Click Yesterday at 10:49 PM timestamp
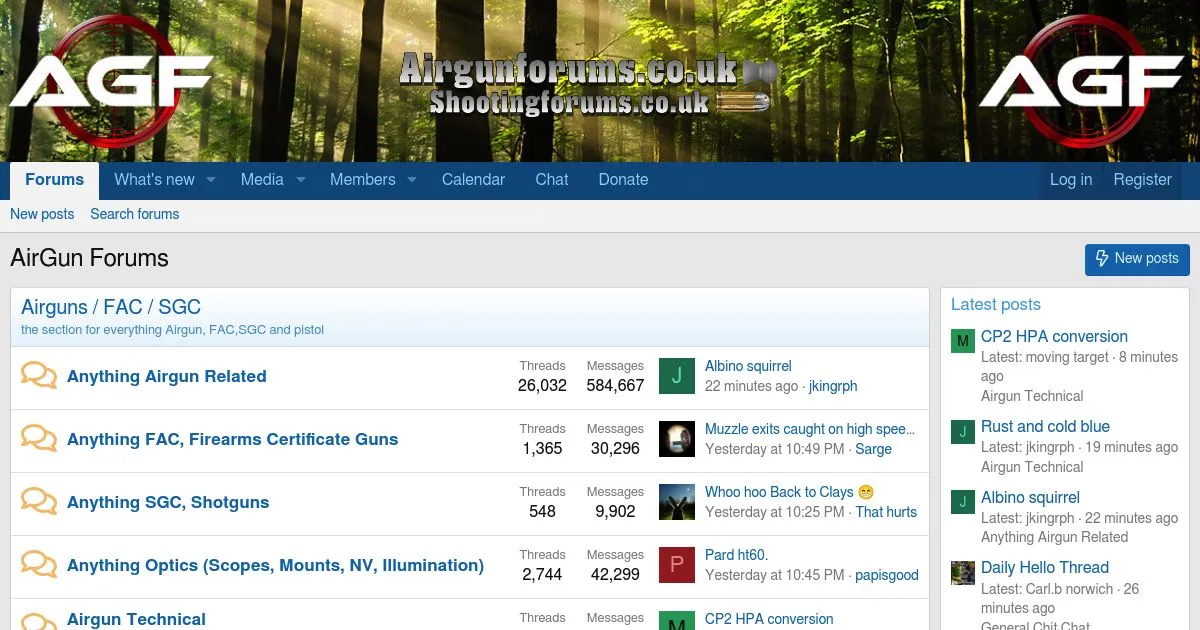The height and width of the screenshot is (630, 1200). click(x=775, y=449)
